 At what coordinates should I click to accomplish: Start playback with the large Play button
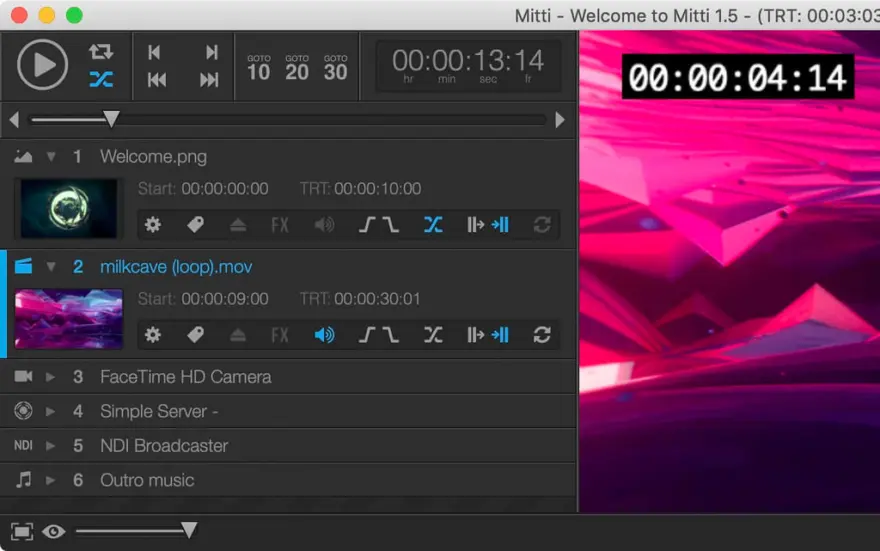43,65
